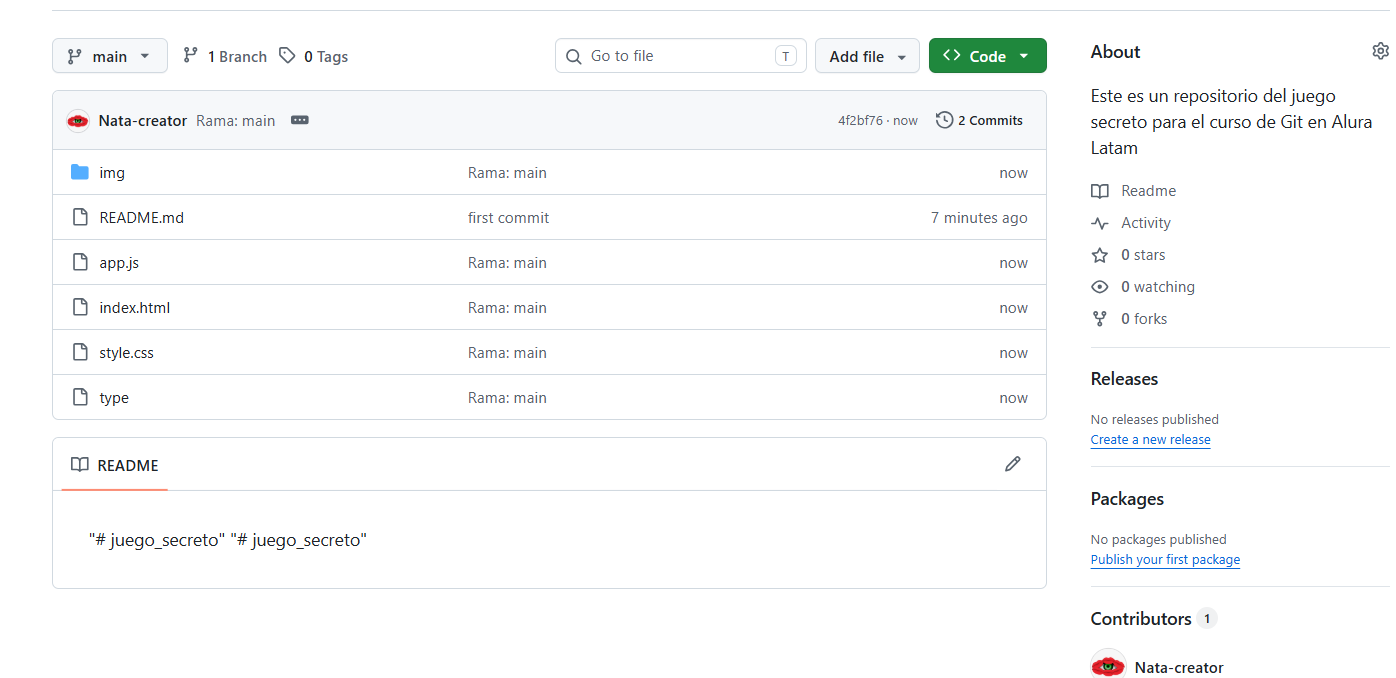
Task: Open Rama: main commit message for type
Action: (507, 397)
